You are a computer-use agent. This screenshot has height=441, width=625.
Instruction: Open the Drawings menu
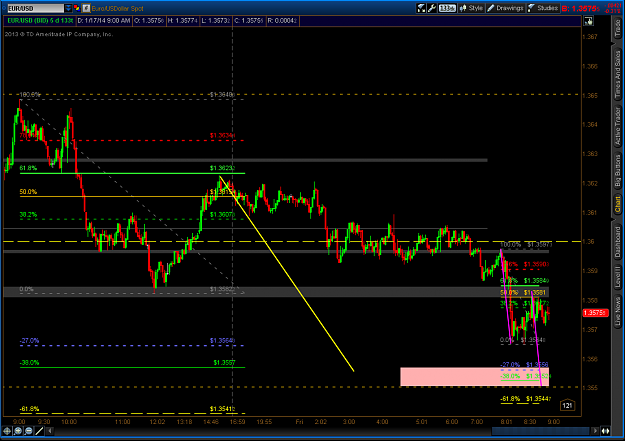pyautogui.click(x=505, y=8)
